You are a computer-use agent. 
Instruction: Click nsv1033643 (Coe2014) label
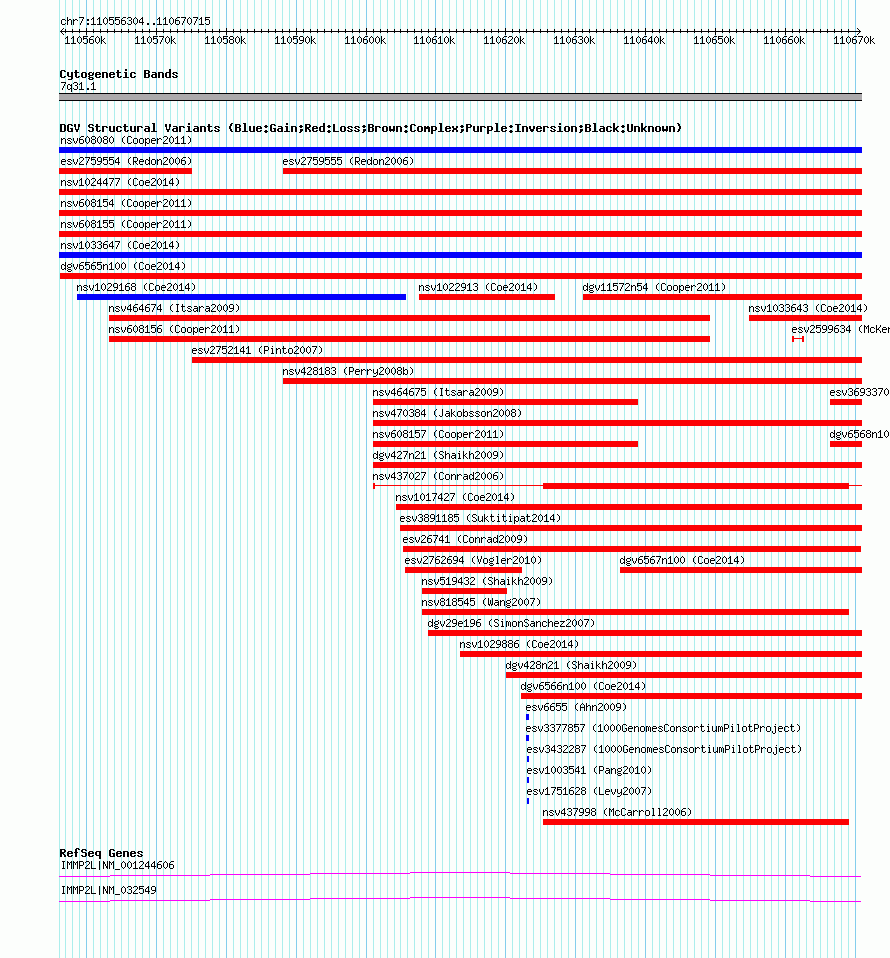(x=808, y=308)
